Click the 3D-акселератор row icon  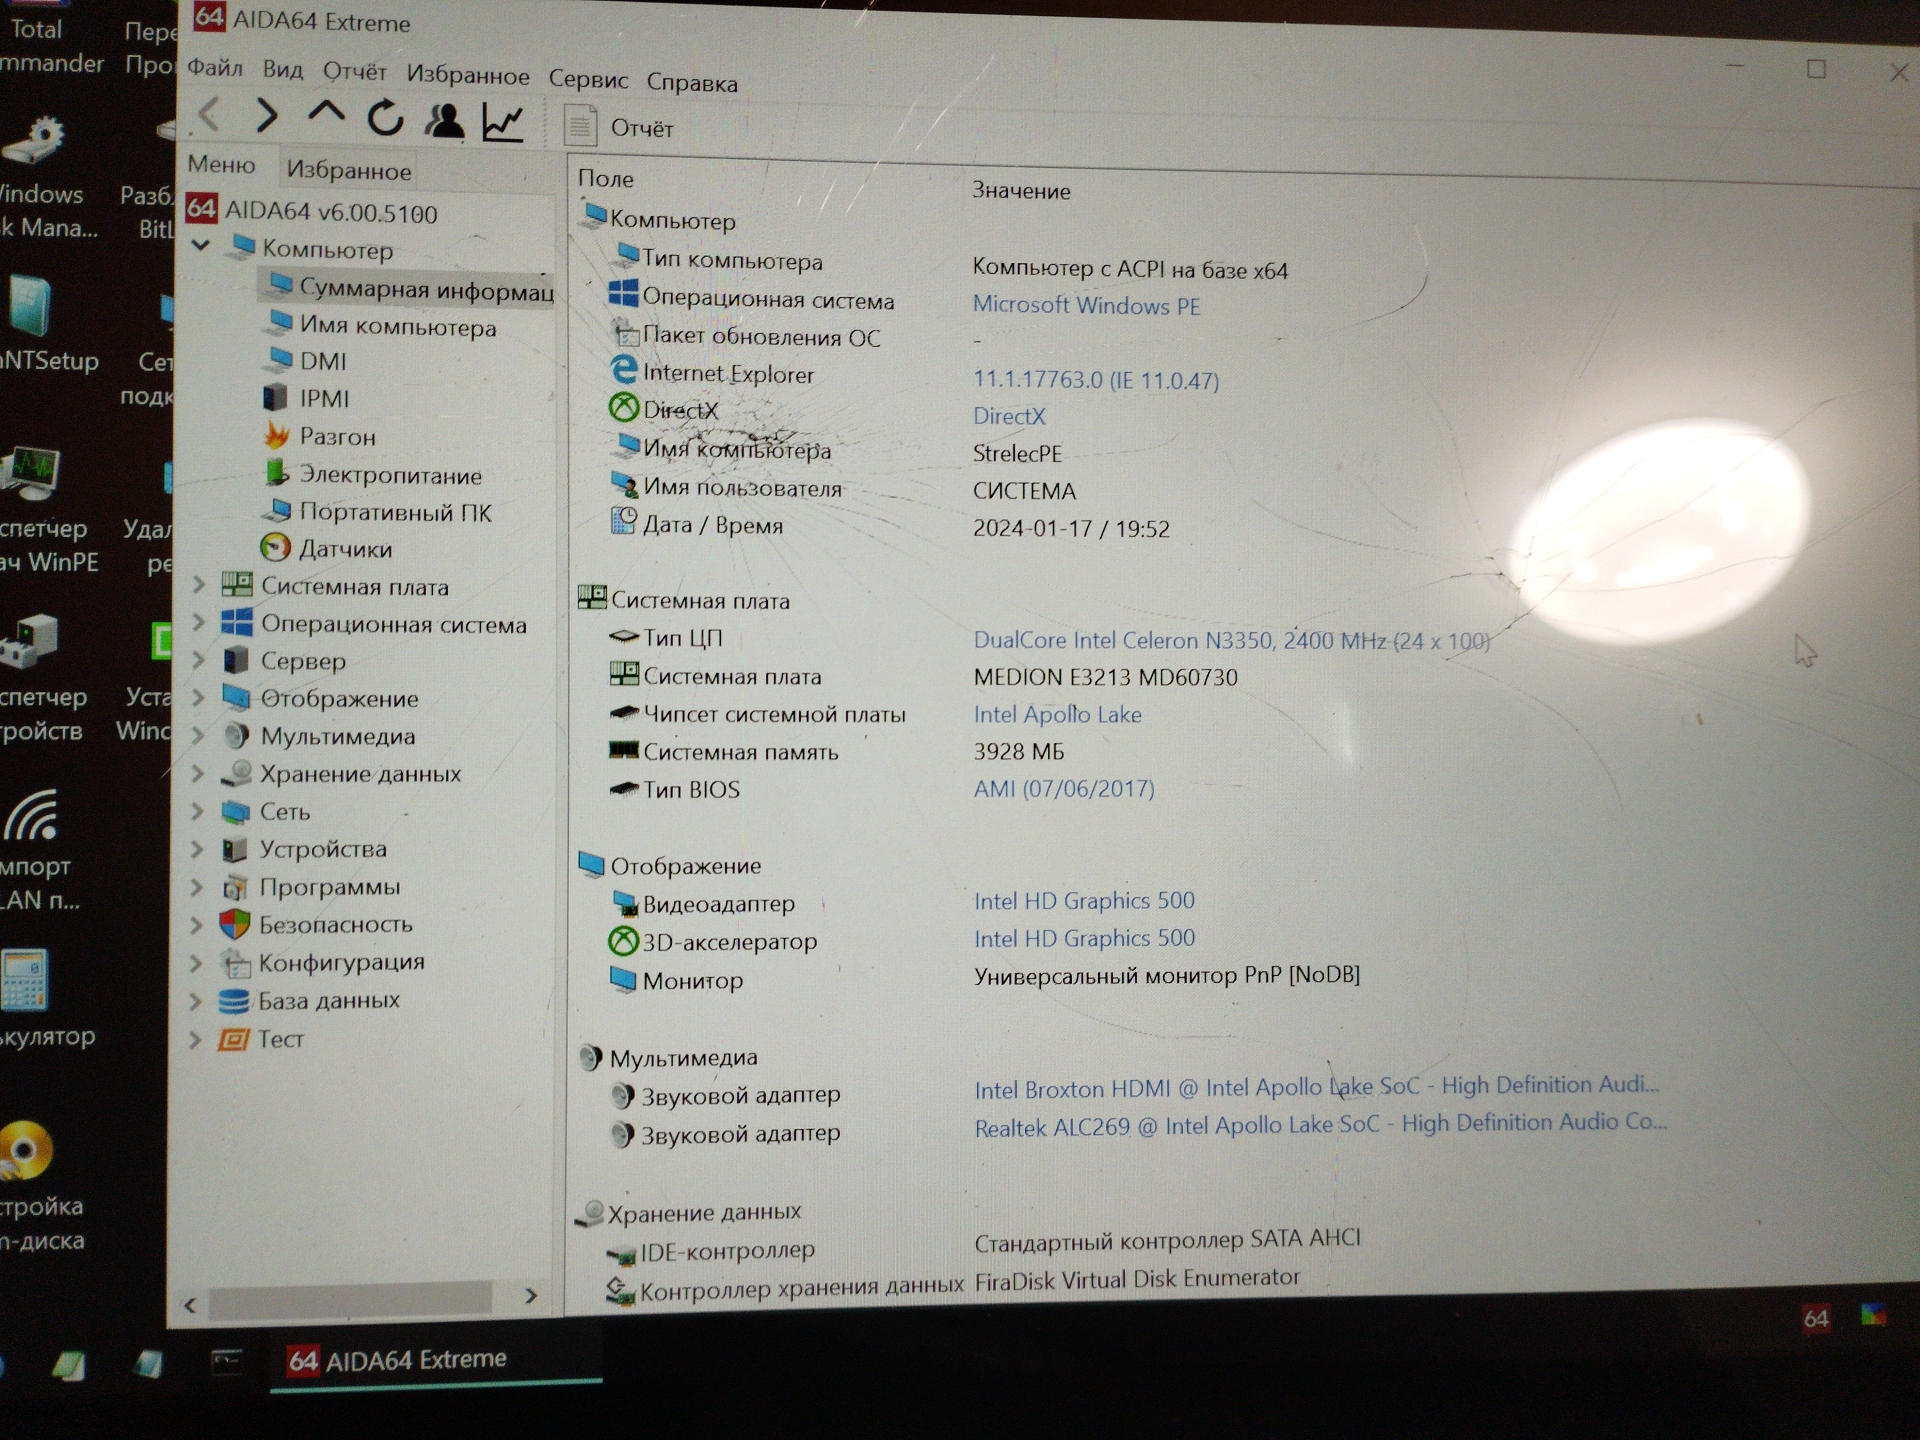(x=623, y=941)
